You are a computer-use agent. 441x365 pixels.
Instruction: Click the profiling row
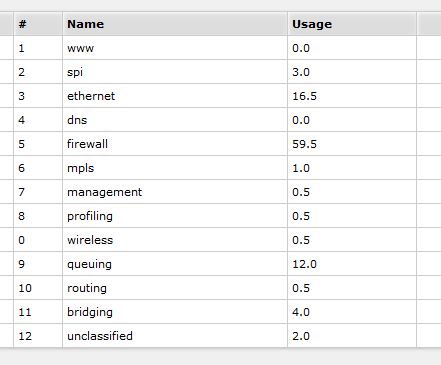coord(220,216)
